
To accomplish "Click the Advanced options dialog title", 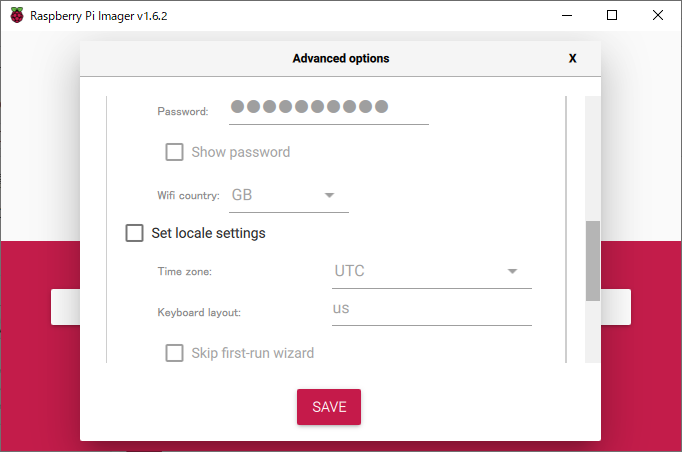I will (x=341, y=59).
